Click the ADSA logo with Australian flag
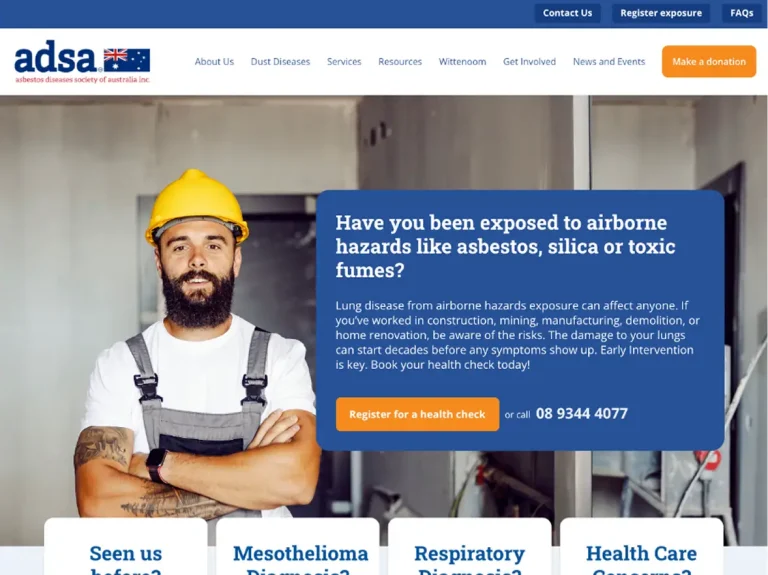The height and width of the screenshot is (575, 768). pos(82,62)
